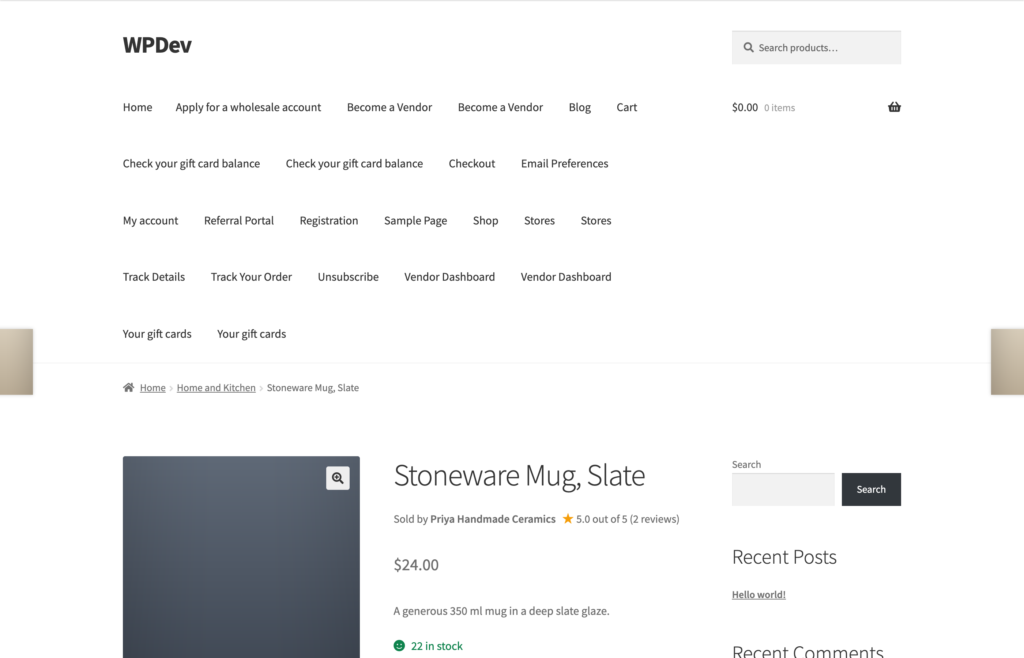Open the Sample Page menu item
Viewport: 1024px width, 658px height.
click(415, 221)
